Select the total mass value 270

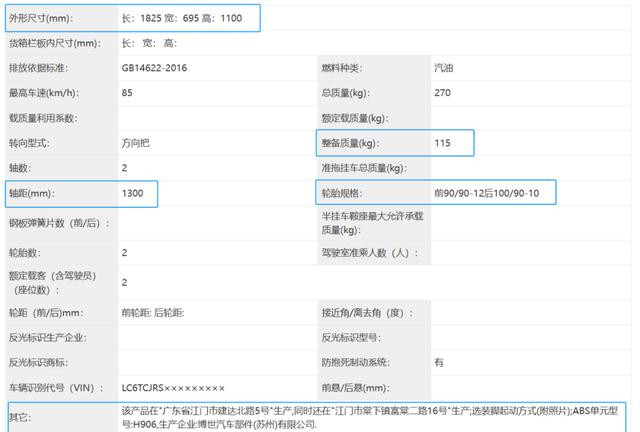442,93
